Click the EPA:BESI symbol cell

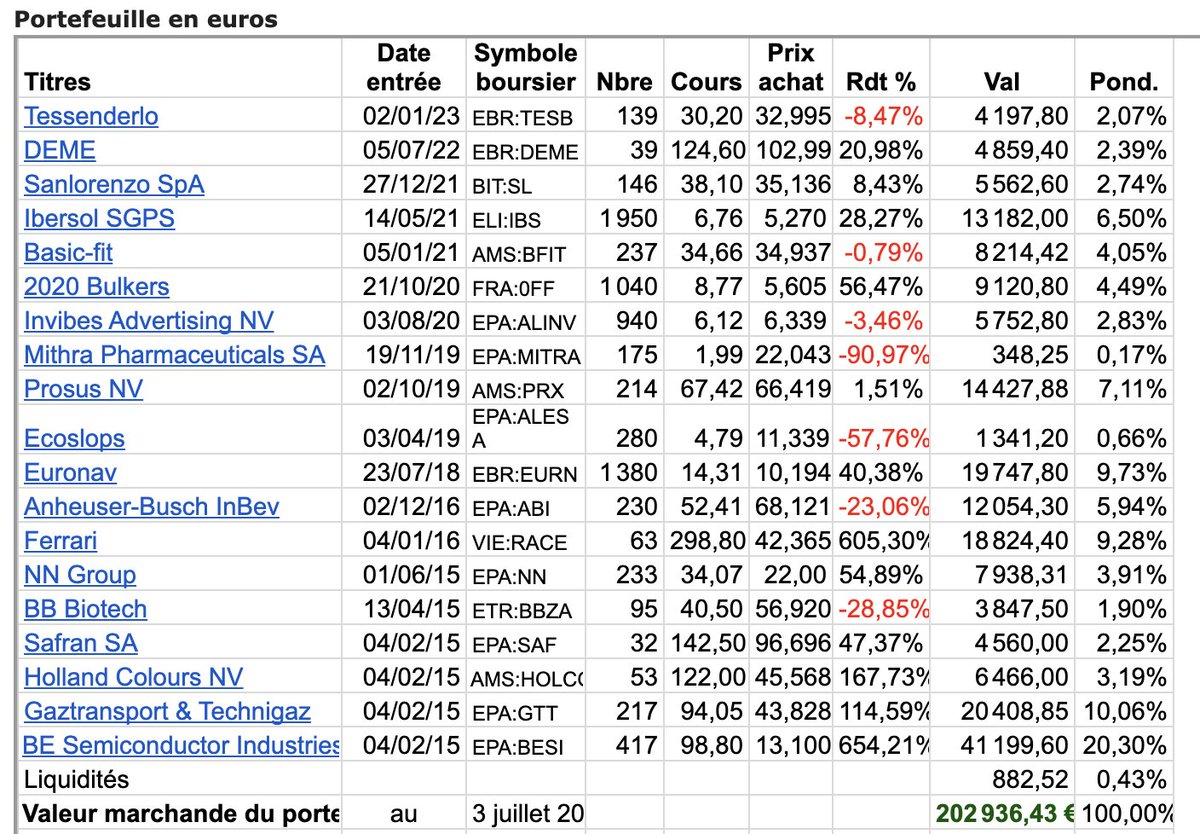(x=519, y=746)
